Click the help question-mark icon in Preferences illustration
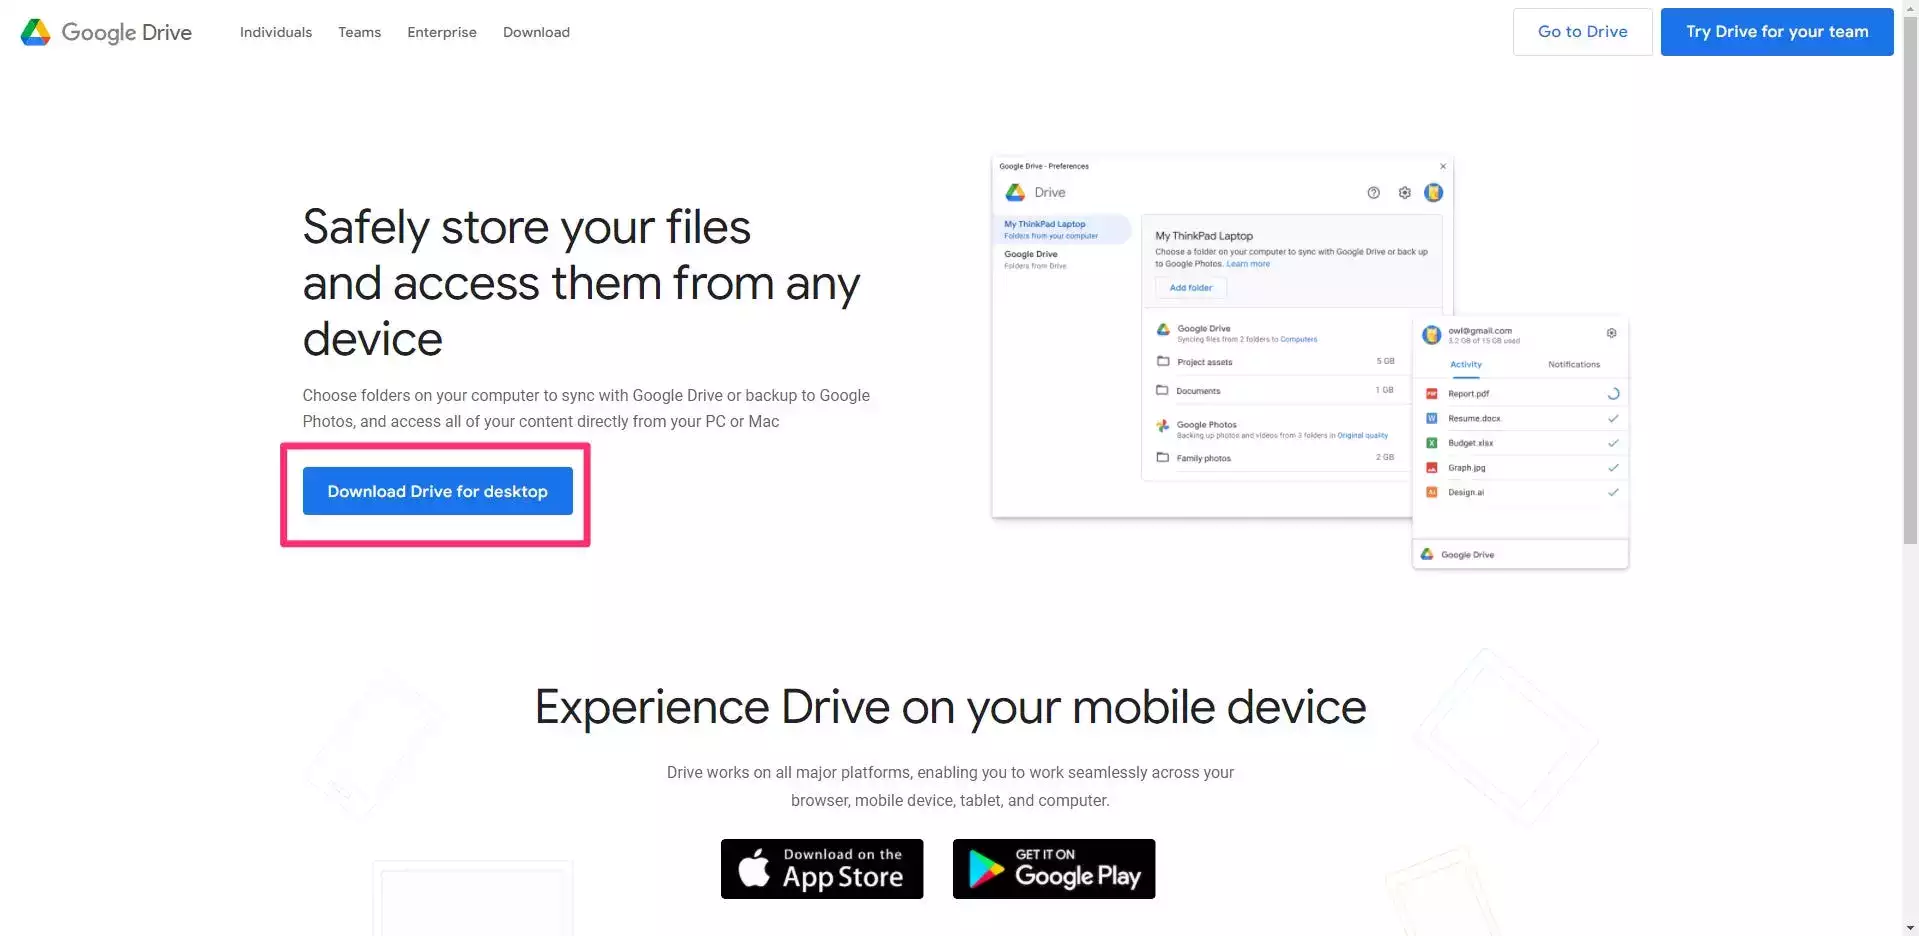Screen dimensions: 1919x936 pyautogui.click(x=1373, y=192)
